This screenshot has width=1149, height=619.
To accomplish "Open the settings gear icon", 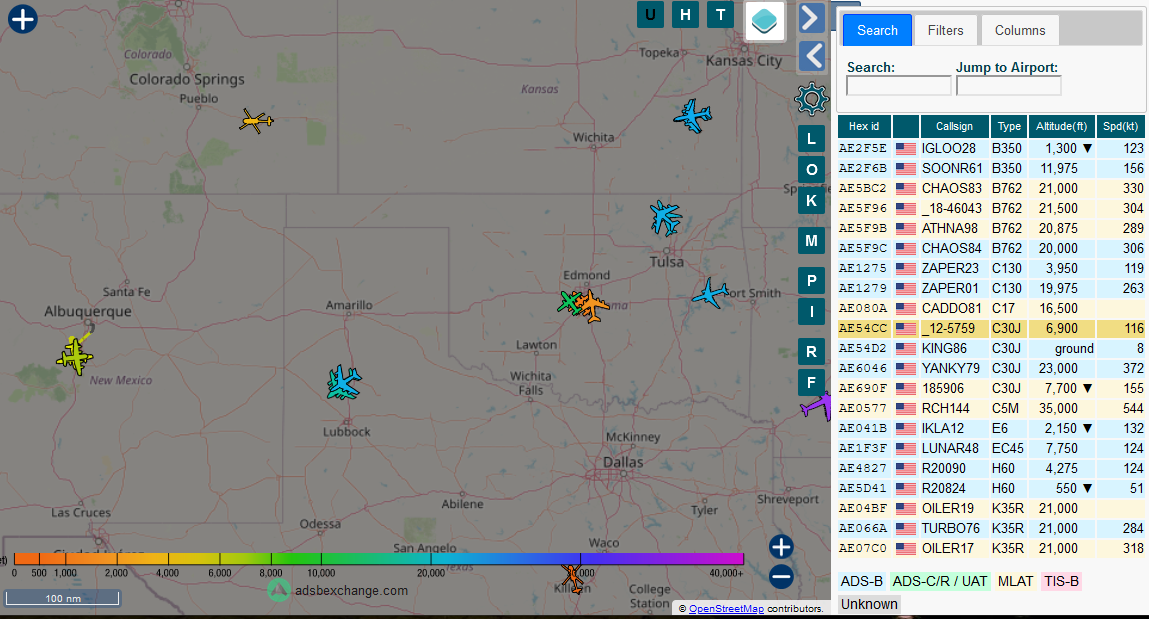I will click(811, 99).
